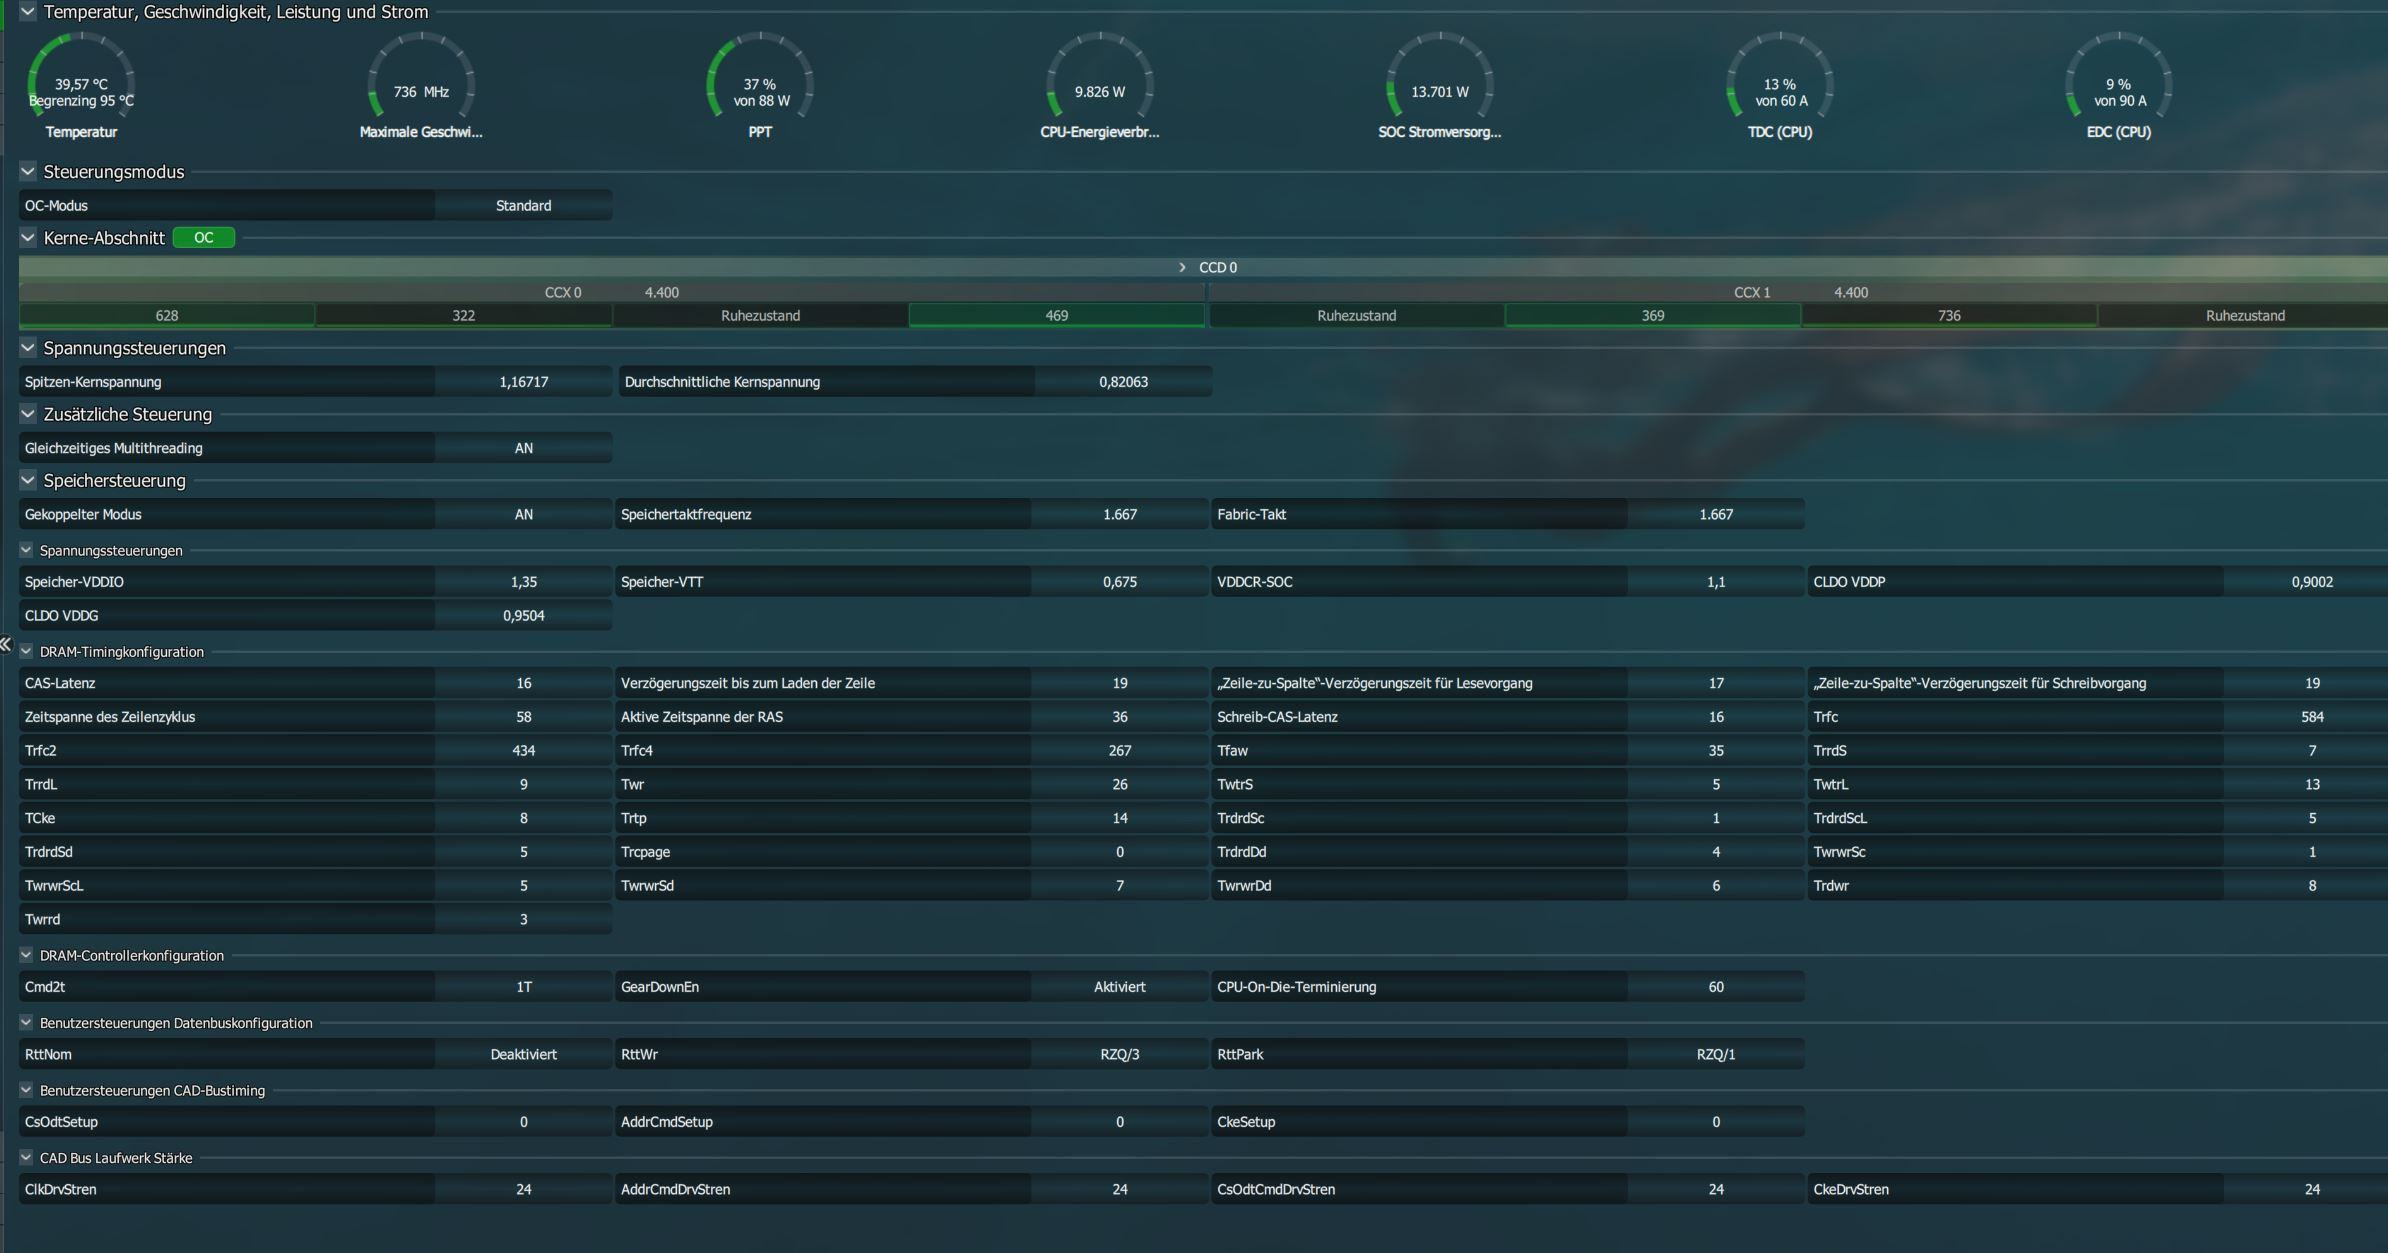This screenshot has width=2388, height=1253.
Task: Click the CCX 0 label
Action: (x=563, y=293)
